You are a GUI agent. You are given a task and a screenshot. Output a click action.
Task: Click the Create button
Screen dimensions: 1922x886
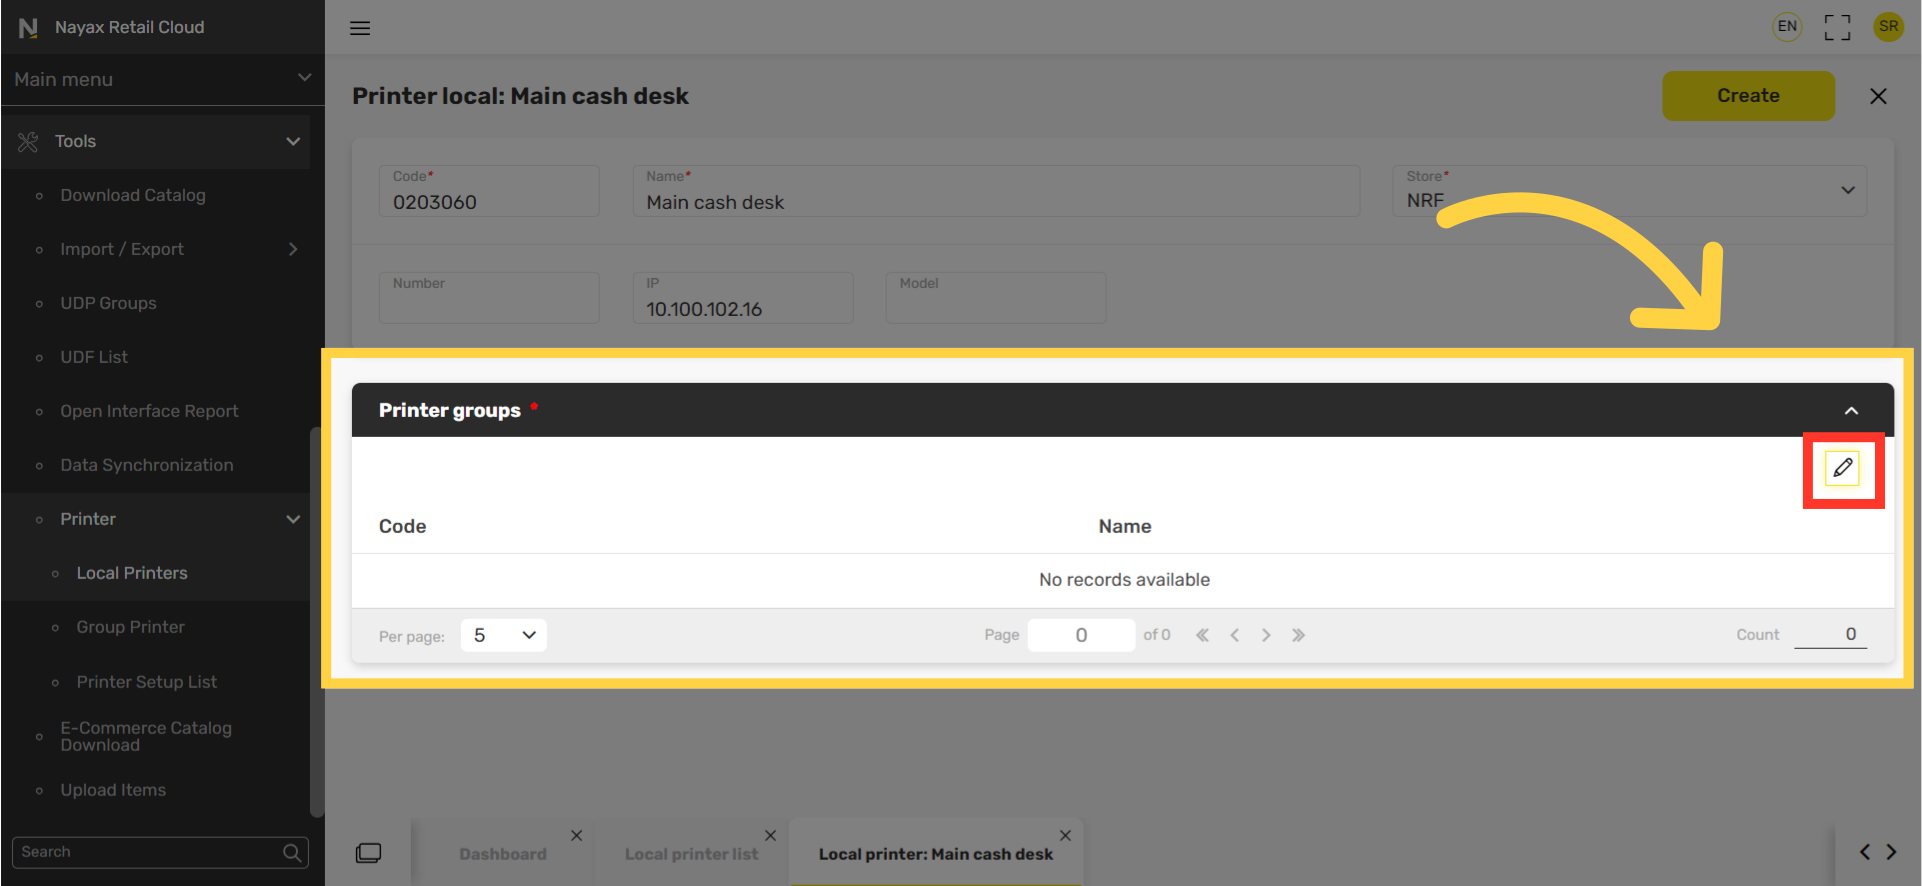click(x=1748, y=96)
